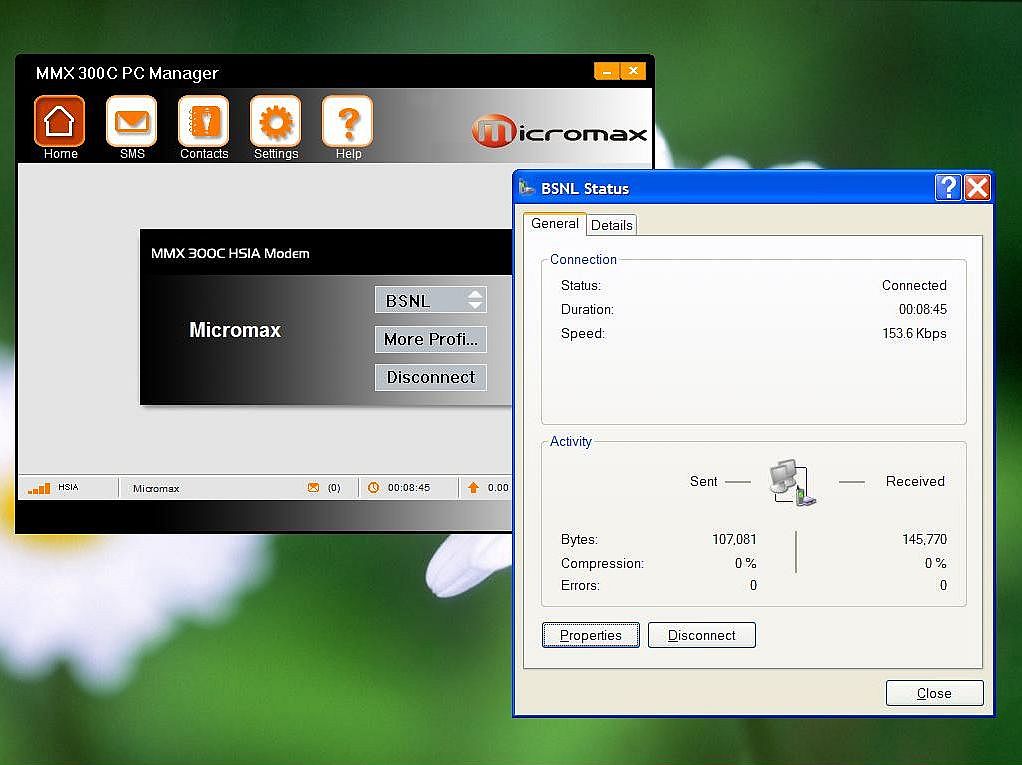Image resolution: width=1022 pixels, height=765 pixels.
Task: Click the More Profi... button
Action: pos(430,339)
